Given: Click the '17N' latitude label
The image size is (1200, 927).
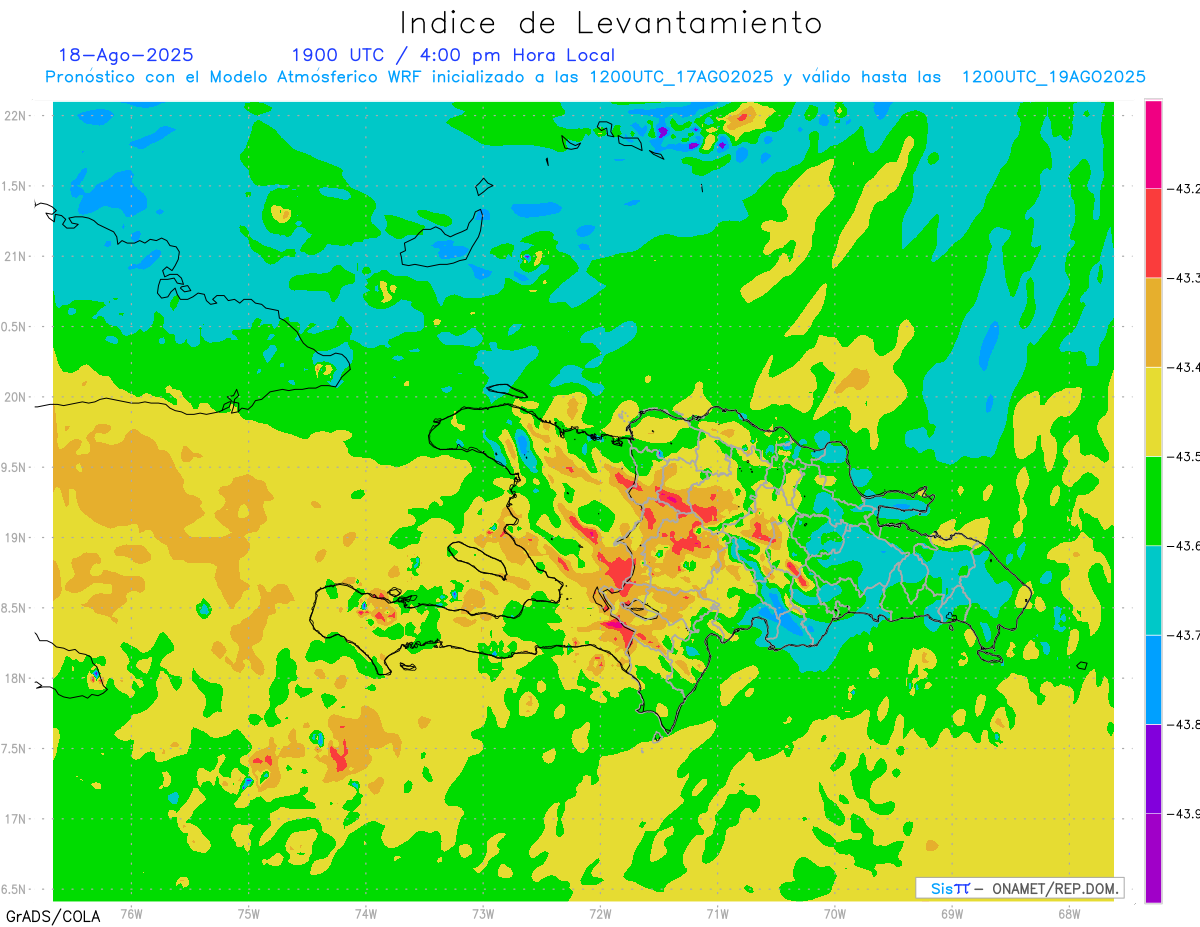Looking at the screenshot, I should click(16, 820).
